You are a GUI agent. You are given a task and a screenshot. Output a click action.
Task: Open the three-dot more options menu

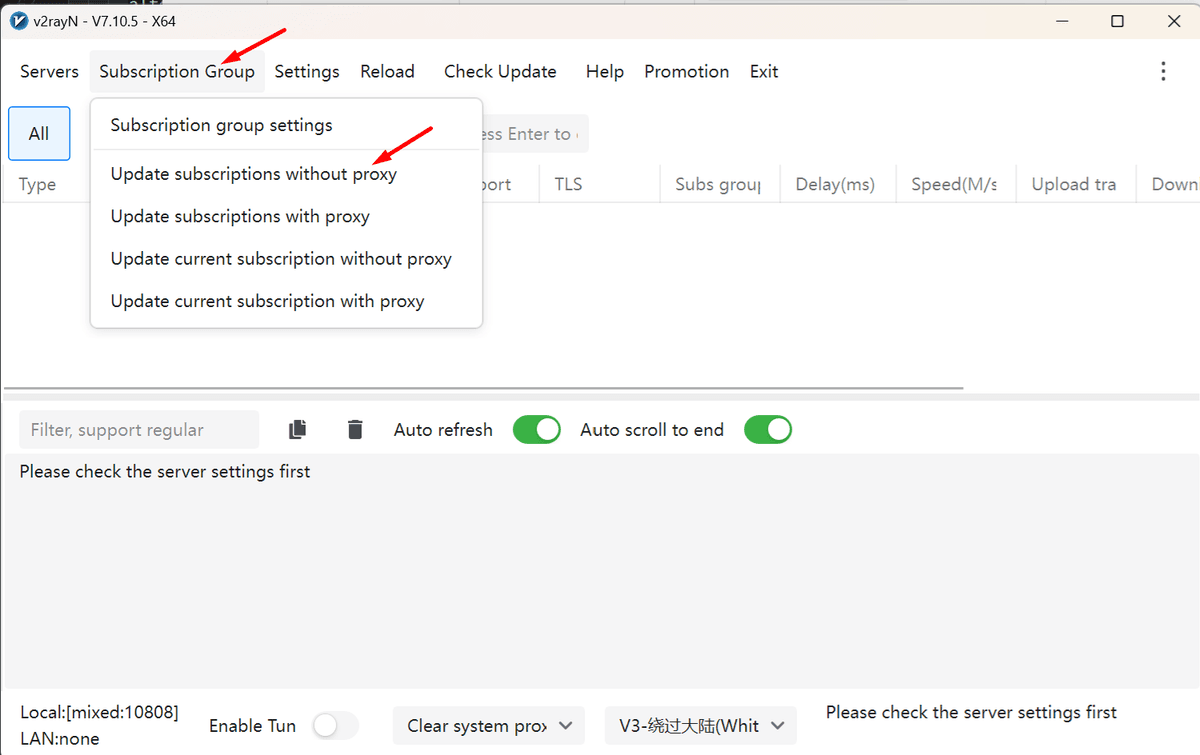click(x=1163, y=71)
